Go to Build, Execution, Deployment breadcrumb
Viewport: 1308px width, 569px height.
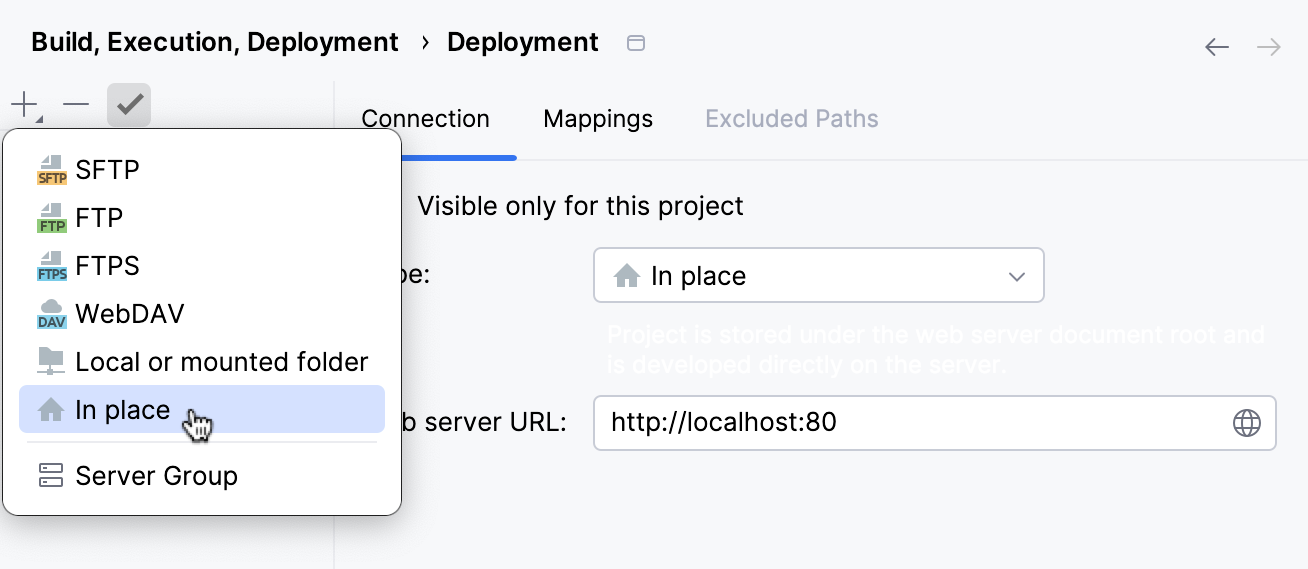click(215, 43)
